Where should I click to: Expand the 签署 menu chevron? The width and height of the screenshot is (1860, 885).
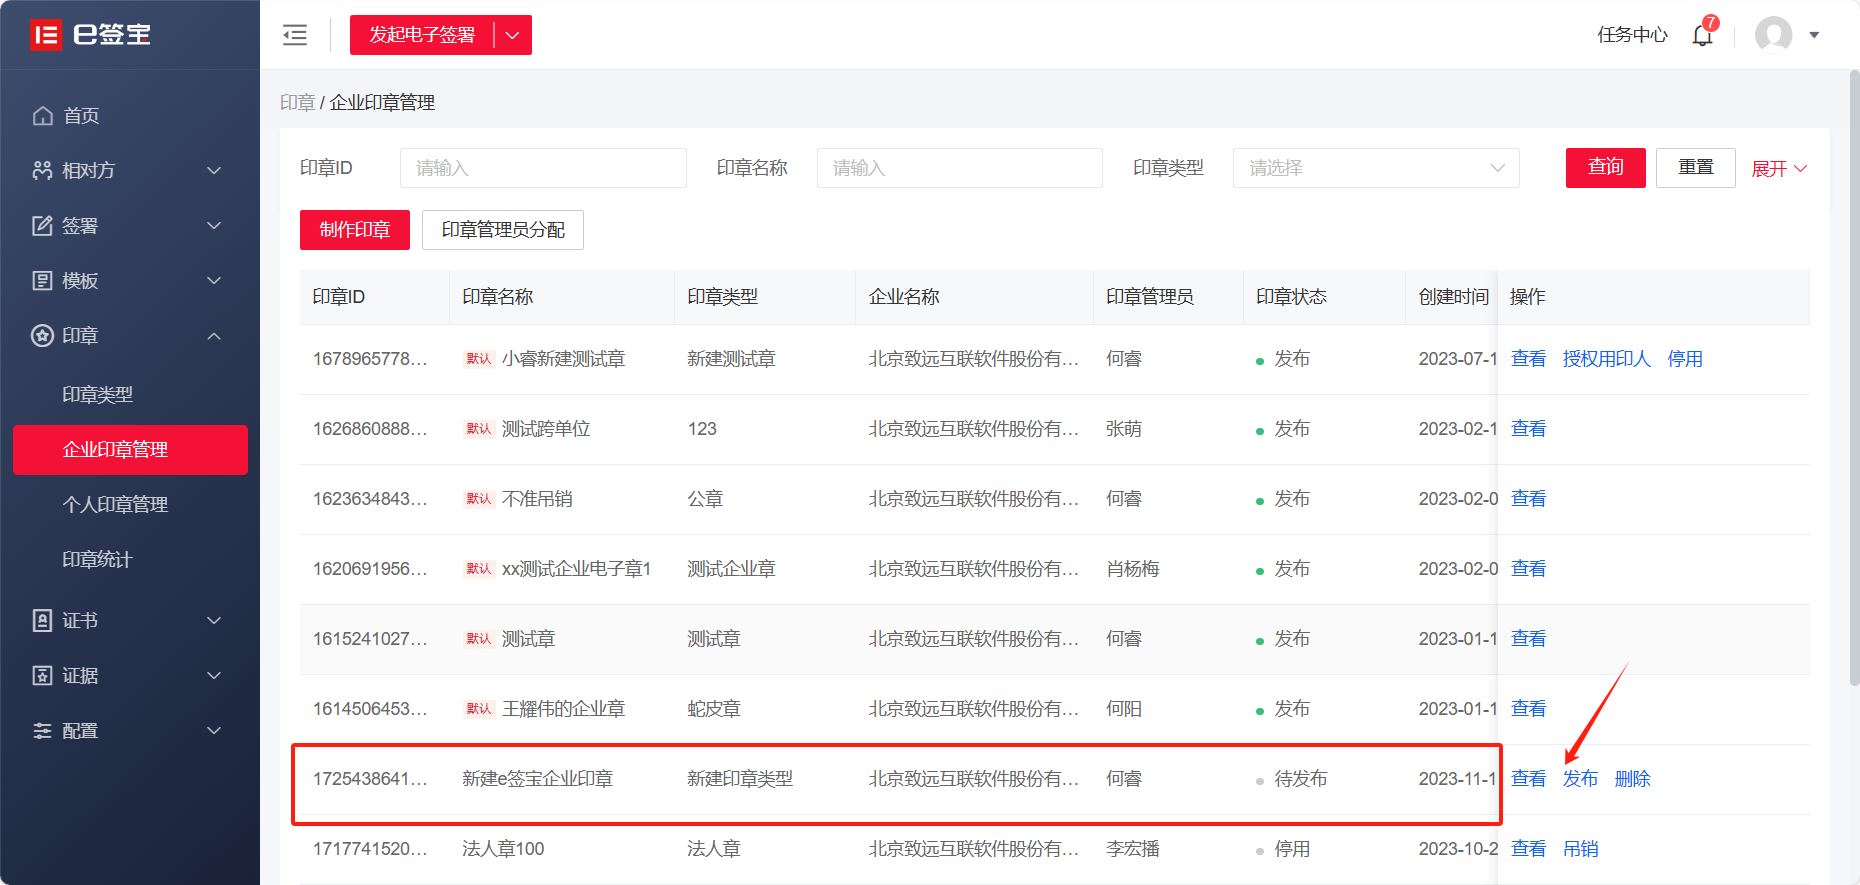[x=214, y=226]
